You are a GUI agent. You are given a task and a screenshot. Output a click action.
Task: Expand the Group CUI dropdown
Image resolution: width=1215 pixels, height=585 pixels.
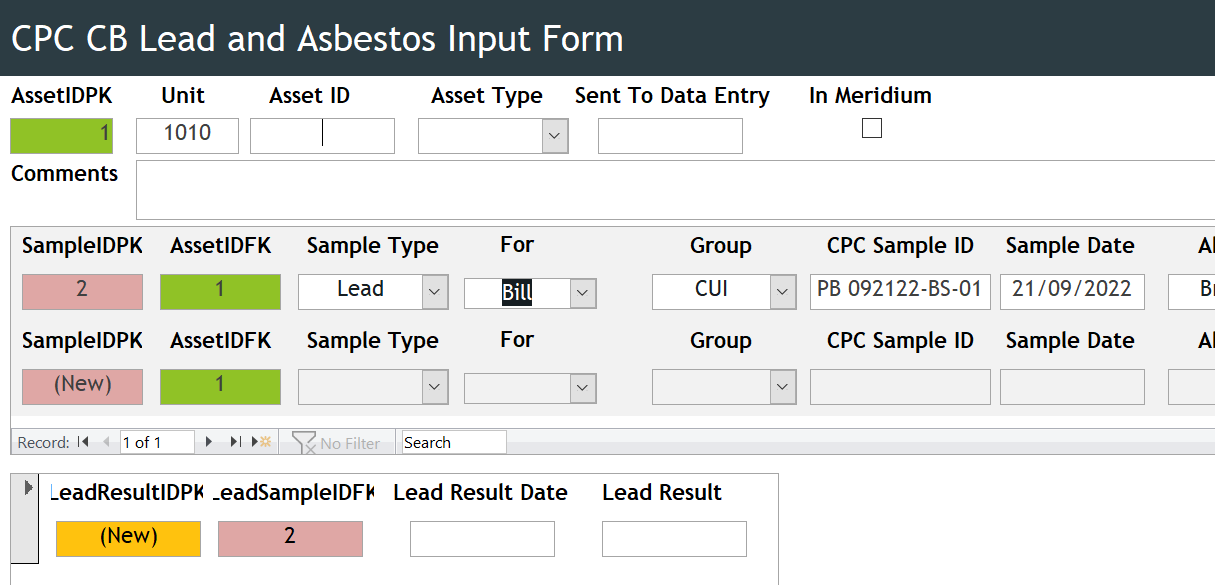click(783, 291)
